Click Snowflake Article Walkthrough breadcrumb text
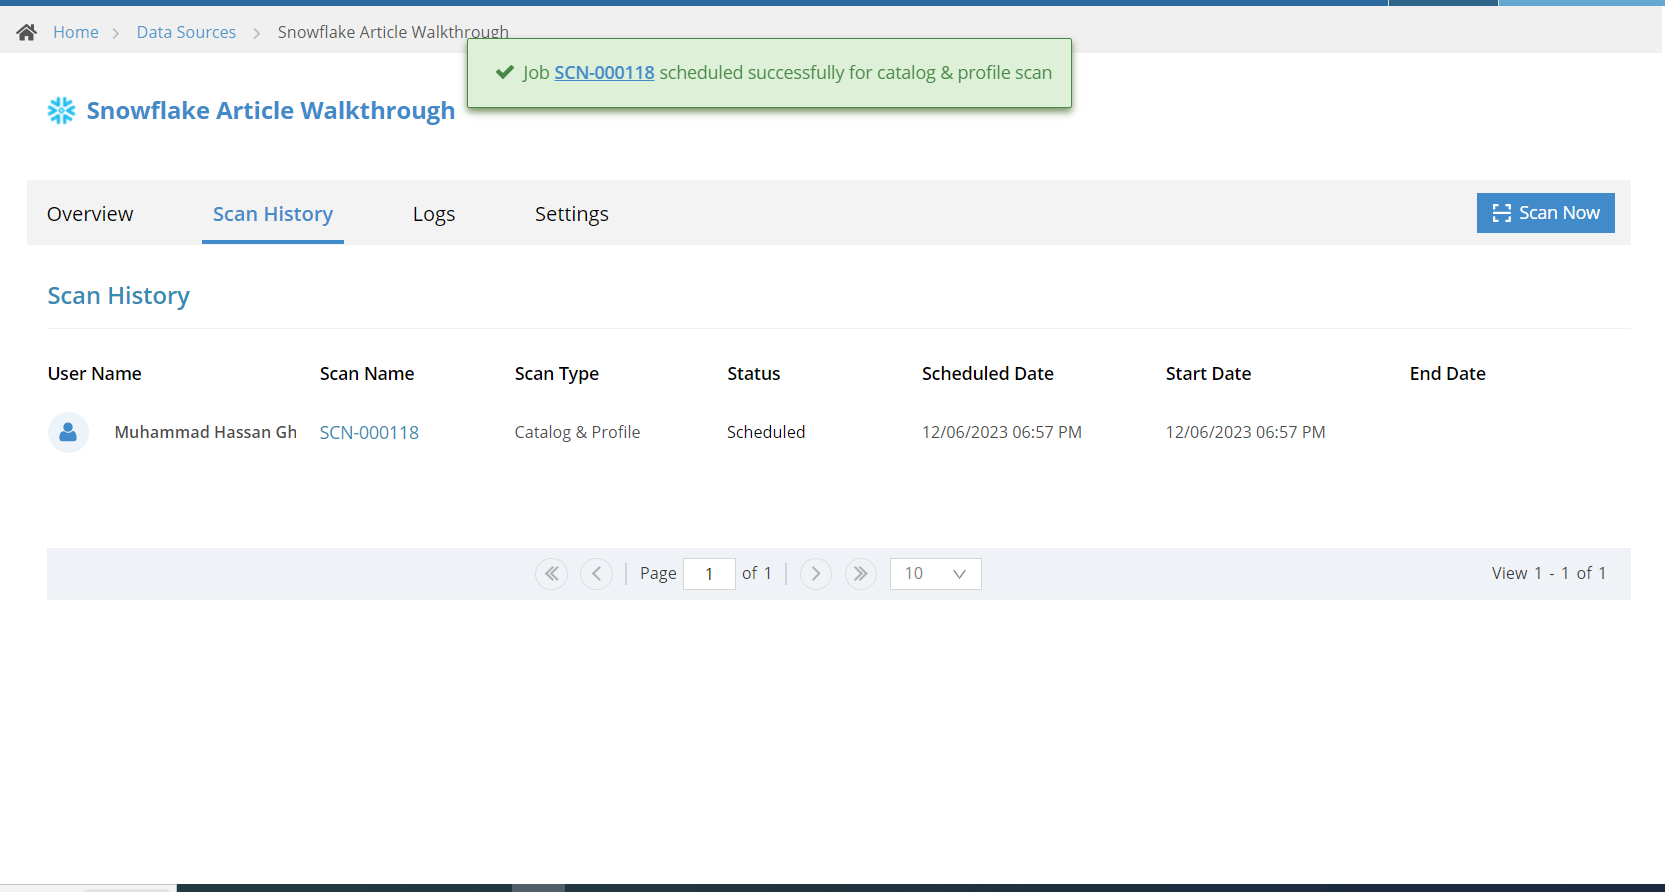The width and height of the screenshot is (1665, 892). tap(393, 32)
